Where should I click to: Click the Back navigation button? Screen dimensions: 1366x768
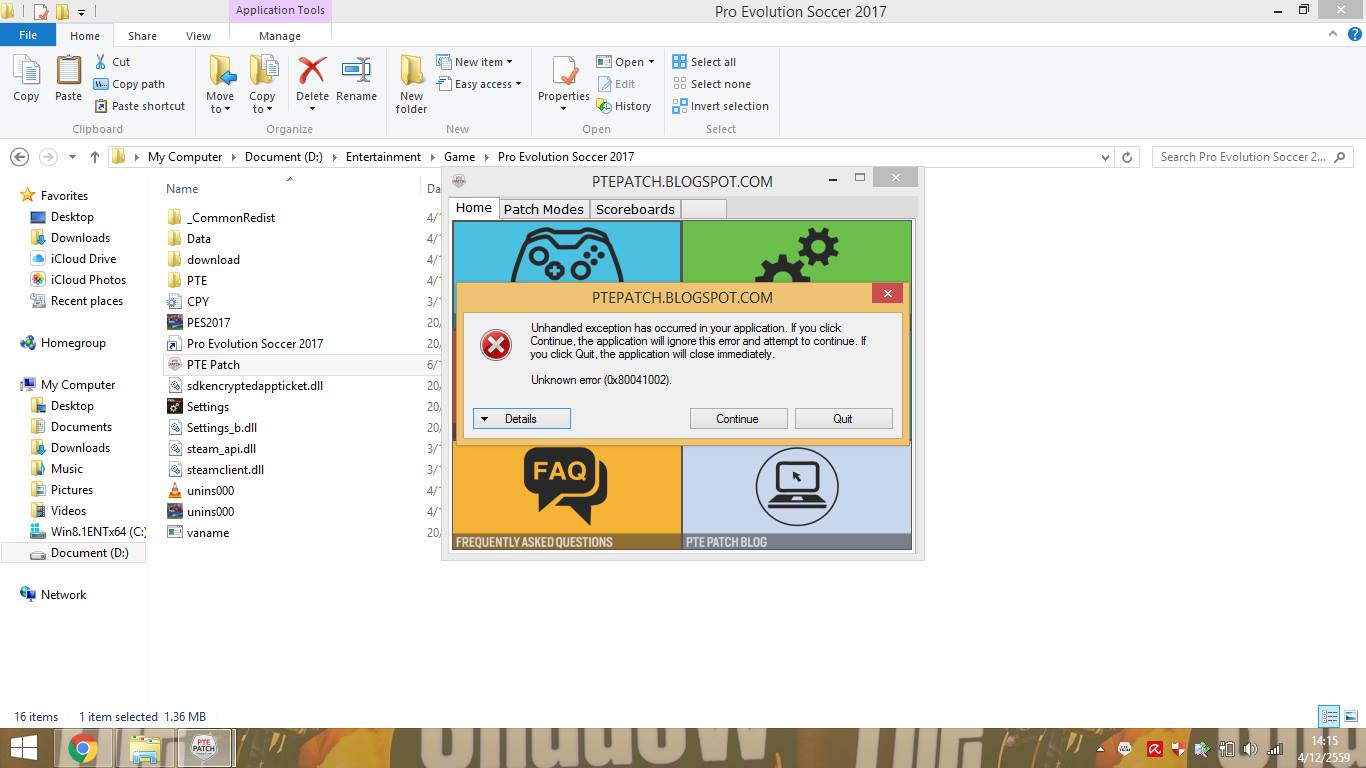(x=19, y=157)
